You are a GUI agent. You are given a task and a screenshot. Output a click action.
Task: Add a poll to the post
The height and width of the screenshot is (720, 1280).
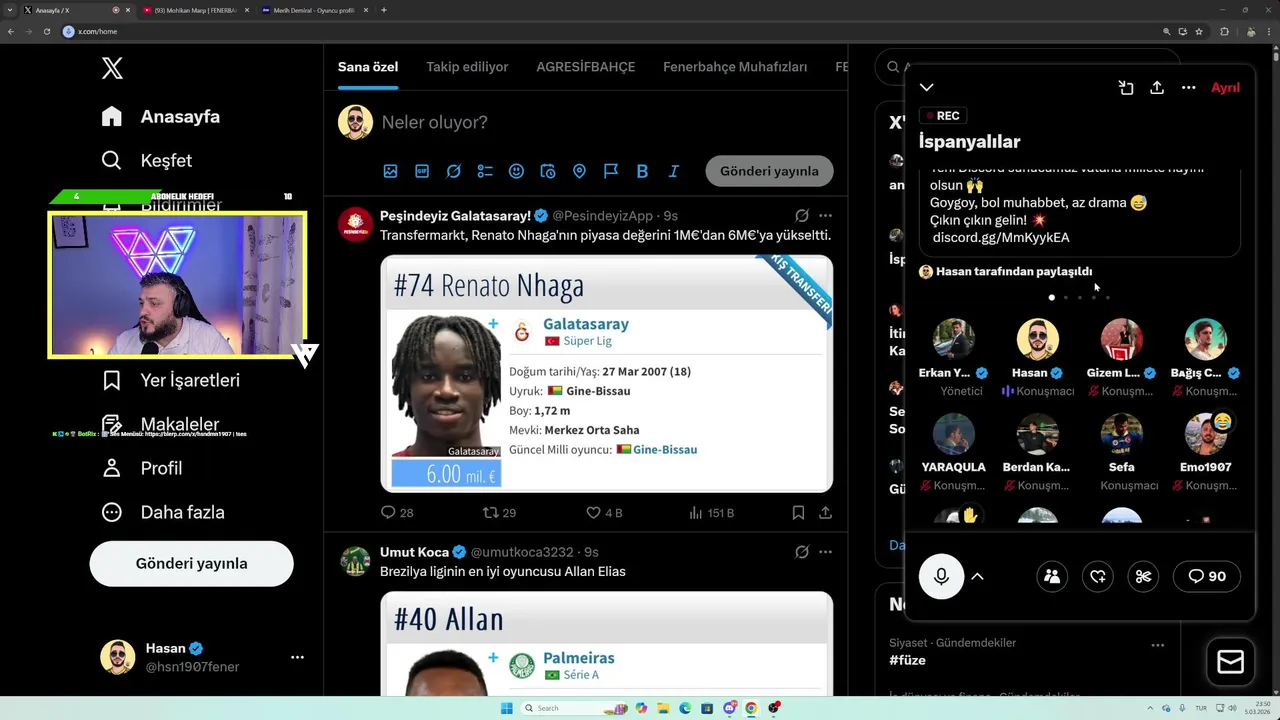point(485,171)
